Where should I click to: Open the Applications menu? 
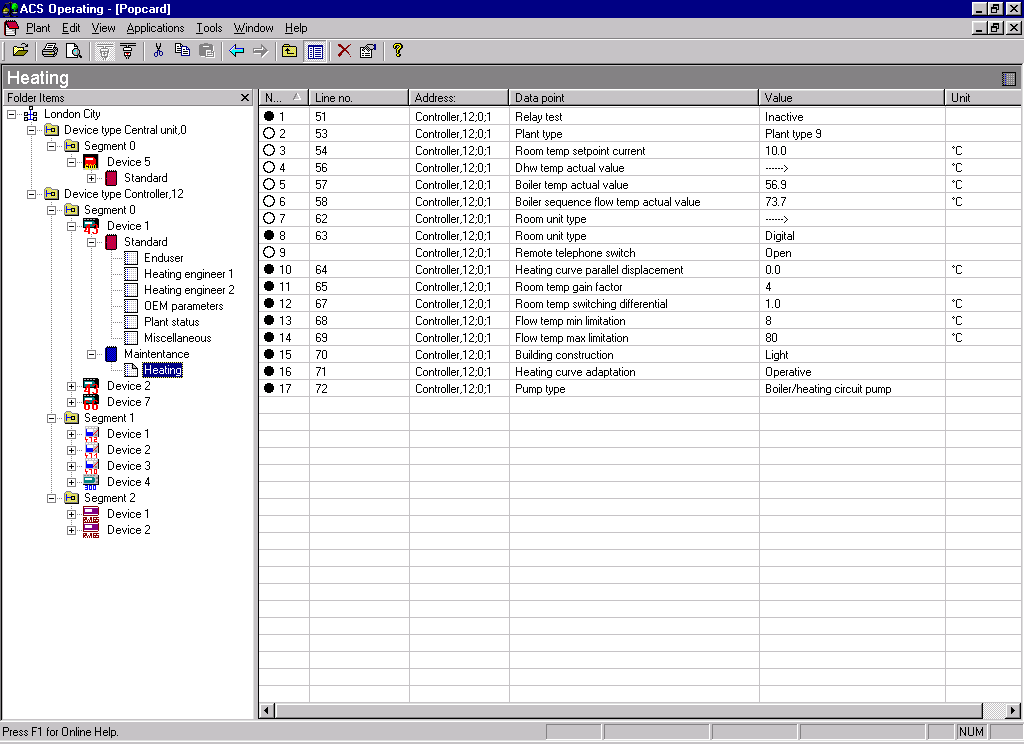[x=155, y=28]
